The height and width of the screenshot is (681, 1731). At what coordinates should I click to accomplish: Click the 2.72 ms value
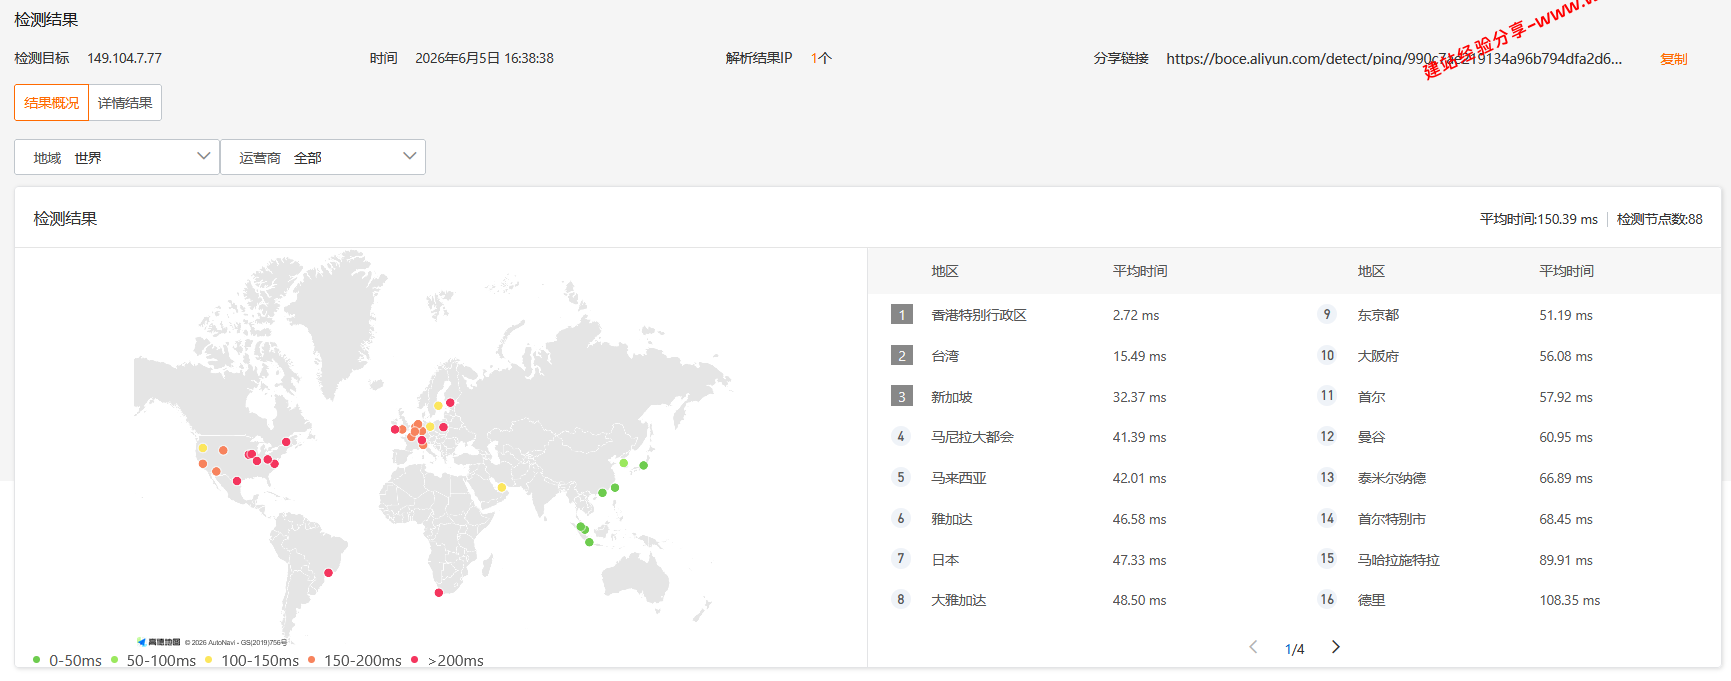pyautogui.click(x=1136, y=315)
